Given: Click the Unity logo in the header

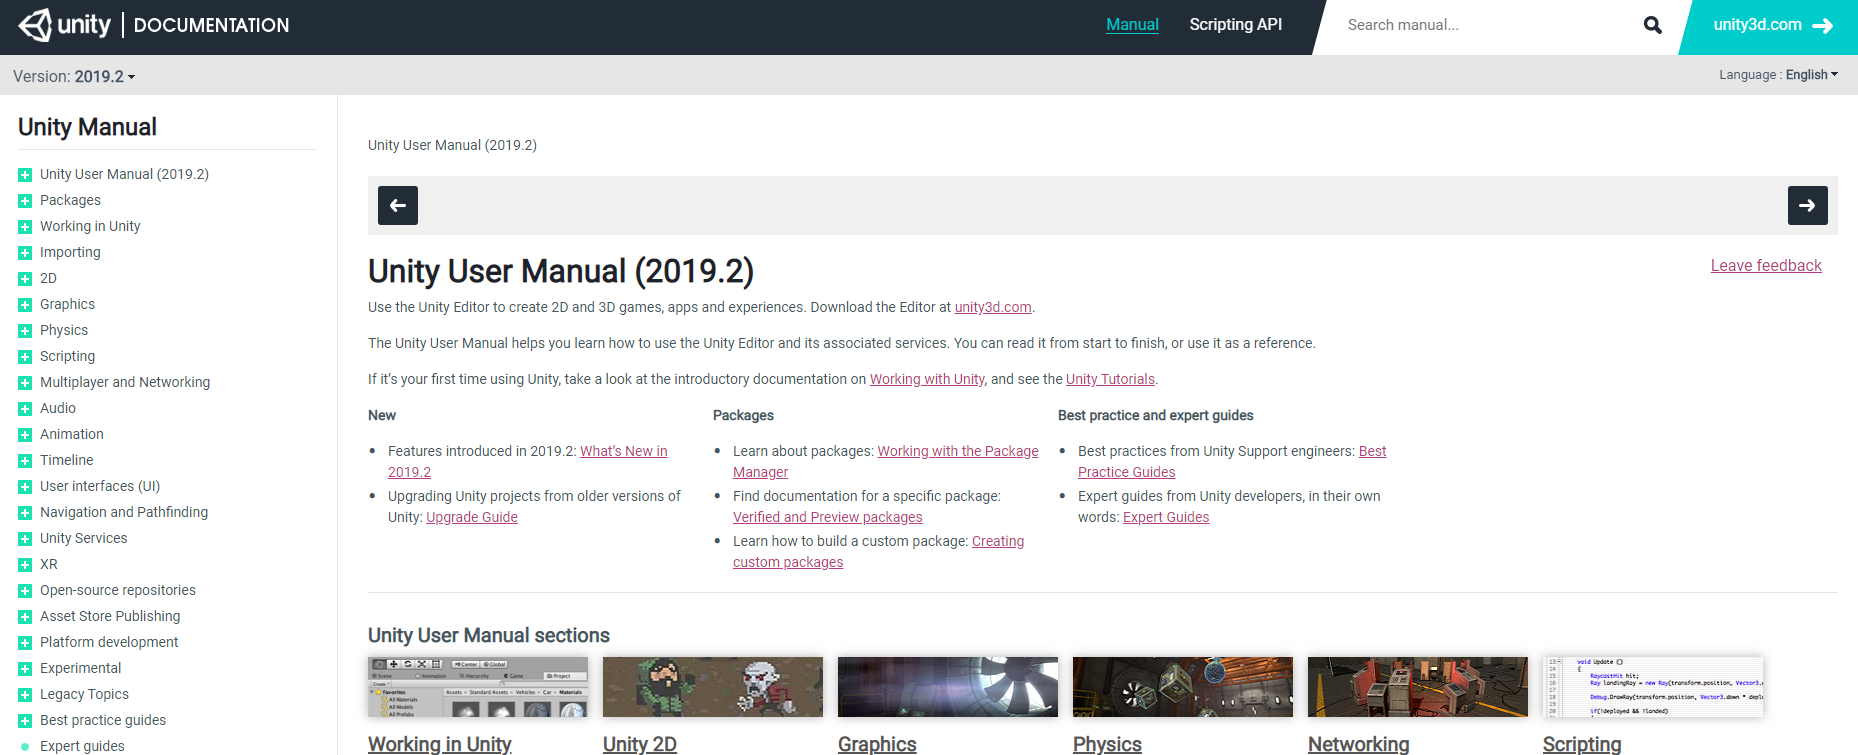Looking at the screenshot, I should 65,25.
